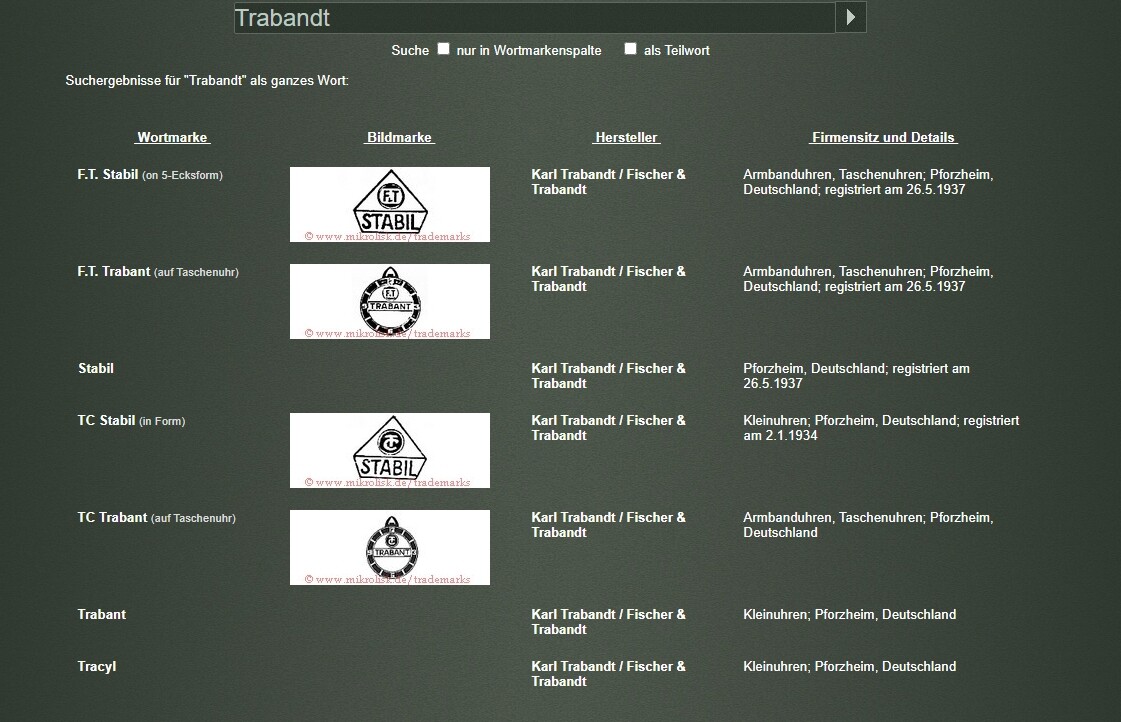The height and width of the screenshot is (722, 1121).
Task: Open the TC Trabant pocket watch trademark image
Action: point(390,548)
